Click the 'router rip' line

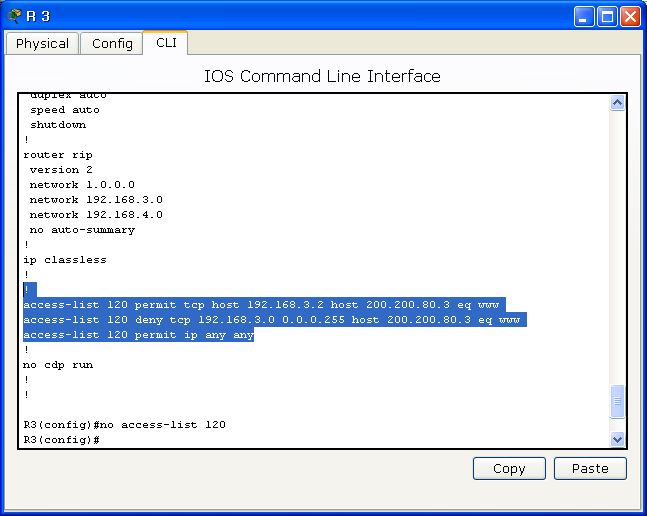(58, 155)
